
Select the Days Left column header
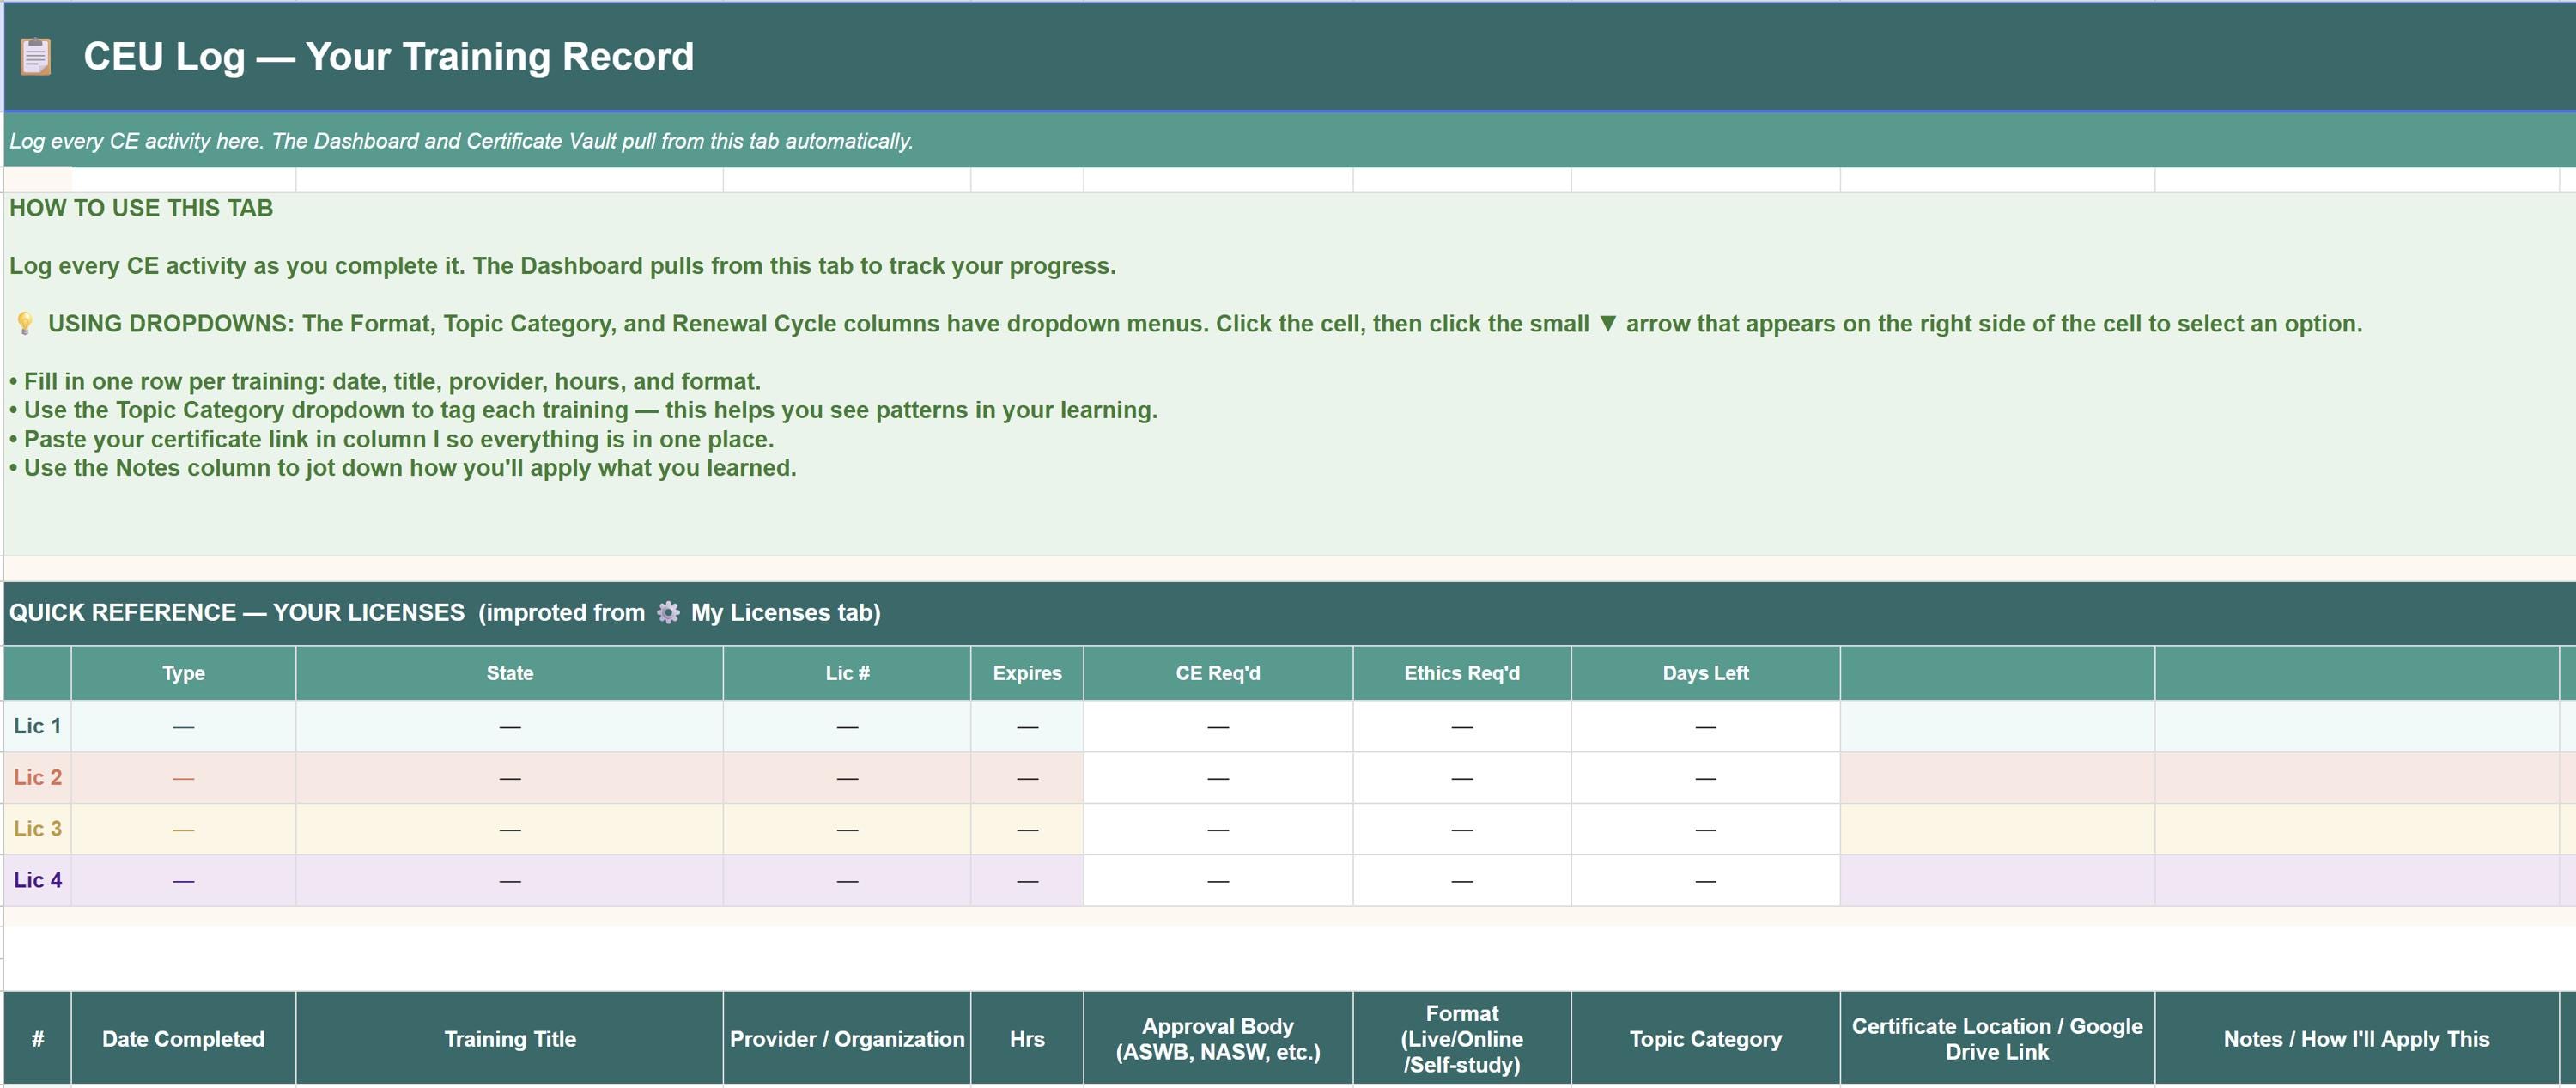[x=1706, y=673]
